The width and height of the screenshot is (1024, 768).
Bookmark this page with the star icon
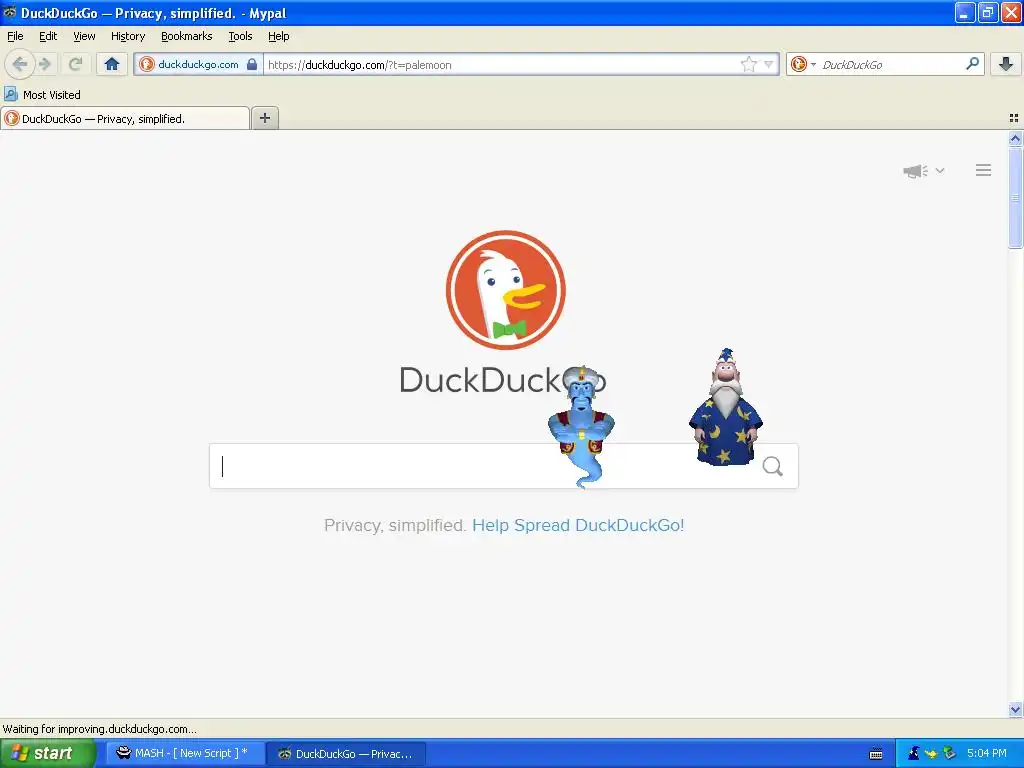coord(748,64)
